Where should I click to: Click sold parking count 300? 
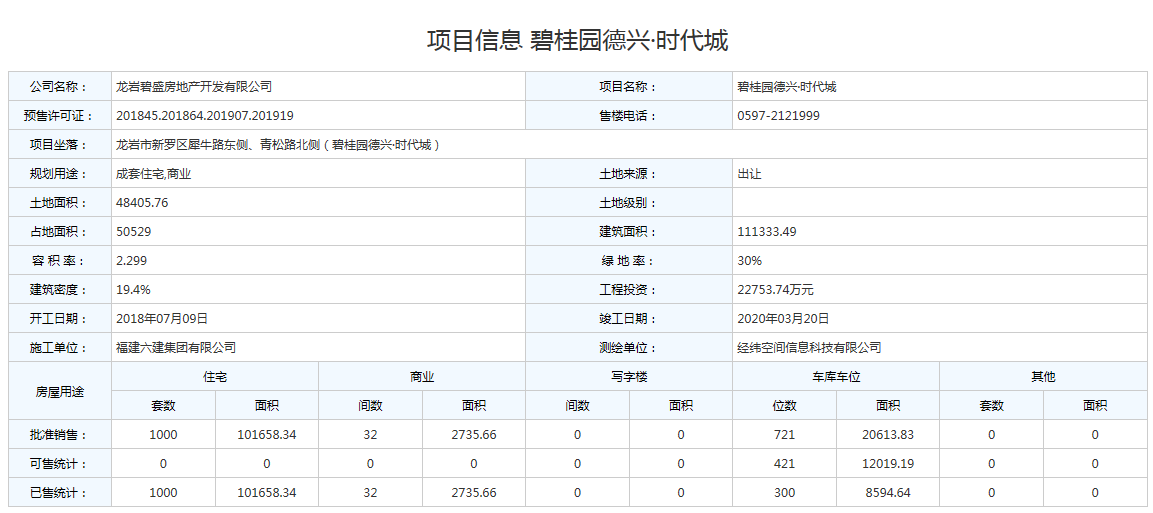coord(785,492)
